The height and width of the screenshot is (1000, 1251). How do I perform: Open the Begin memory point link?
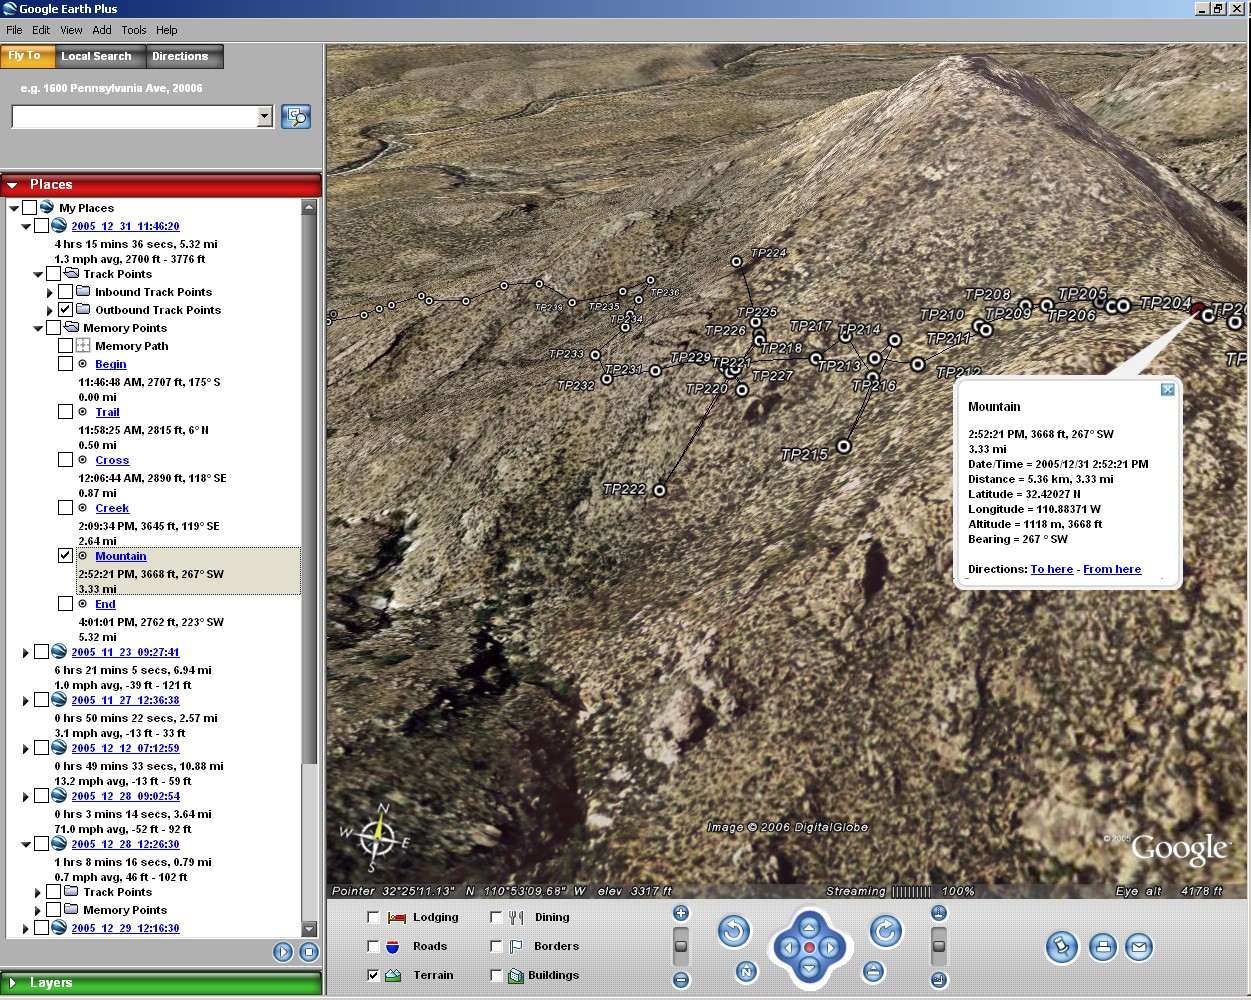(x=111, y=364)
